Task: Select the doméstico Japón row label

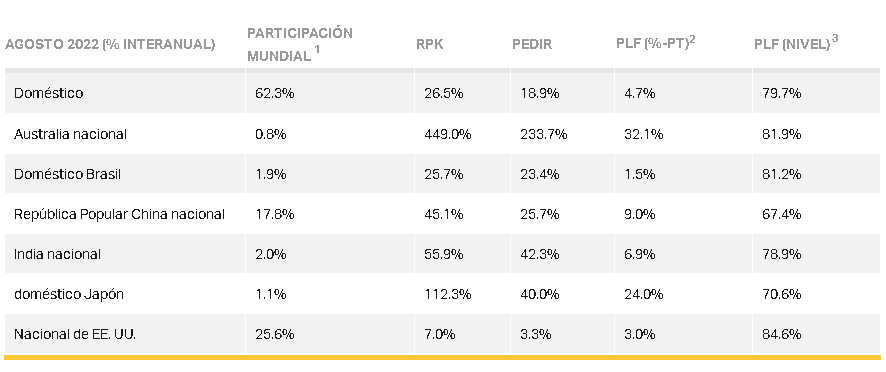Action: point(68,295)
